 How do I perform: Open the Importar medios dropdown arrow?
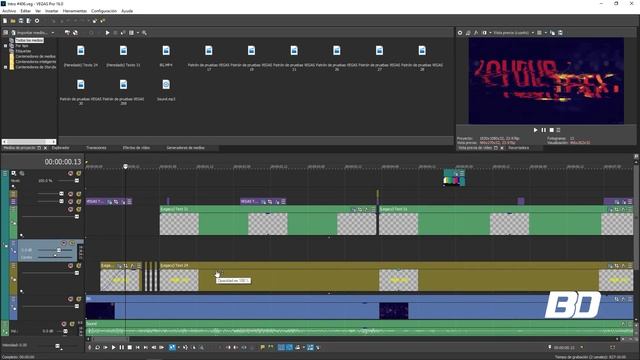click(53, 33)
